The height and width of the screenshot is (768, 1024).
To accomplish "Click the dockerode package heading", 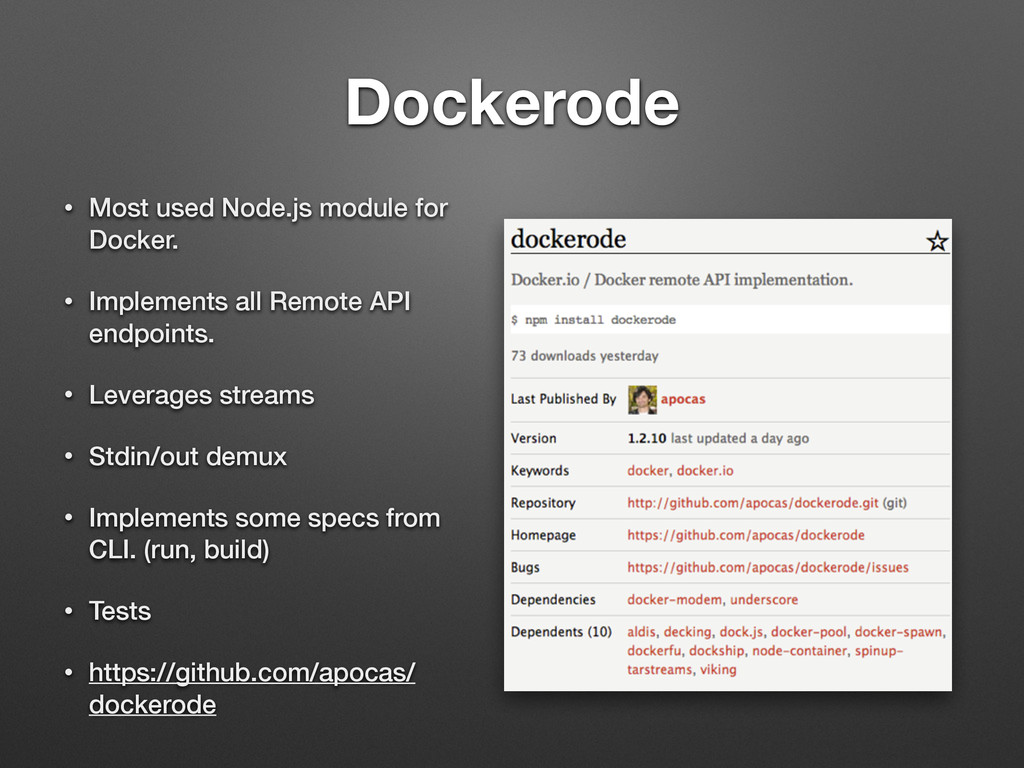I will (568, 239).
